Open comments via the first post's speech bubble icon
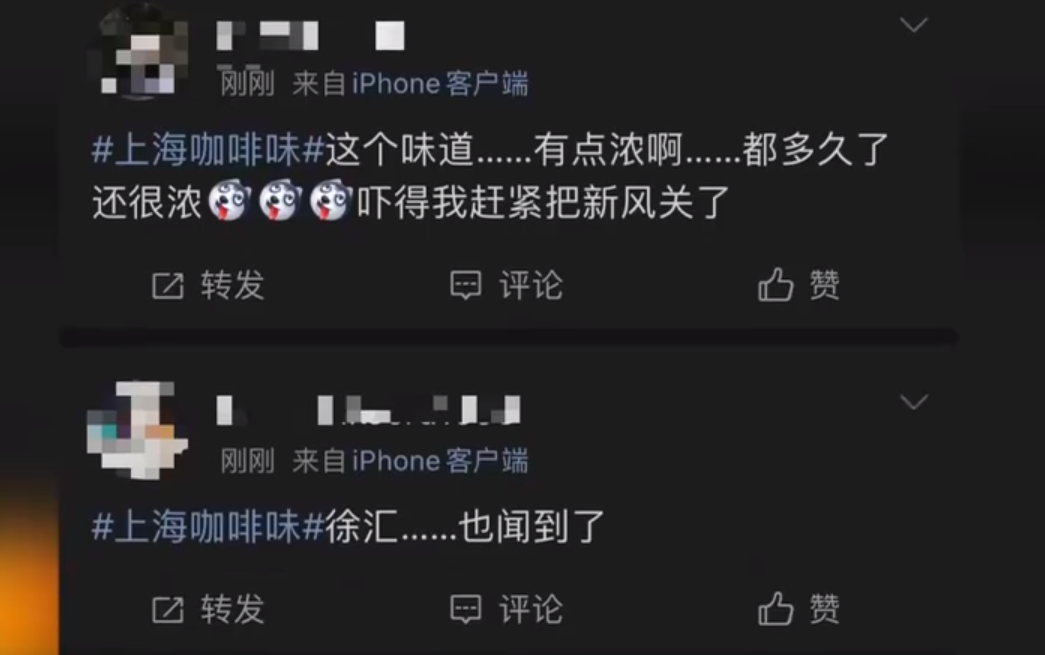The image size is (1045, 655). tap(465, 286)
